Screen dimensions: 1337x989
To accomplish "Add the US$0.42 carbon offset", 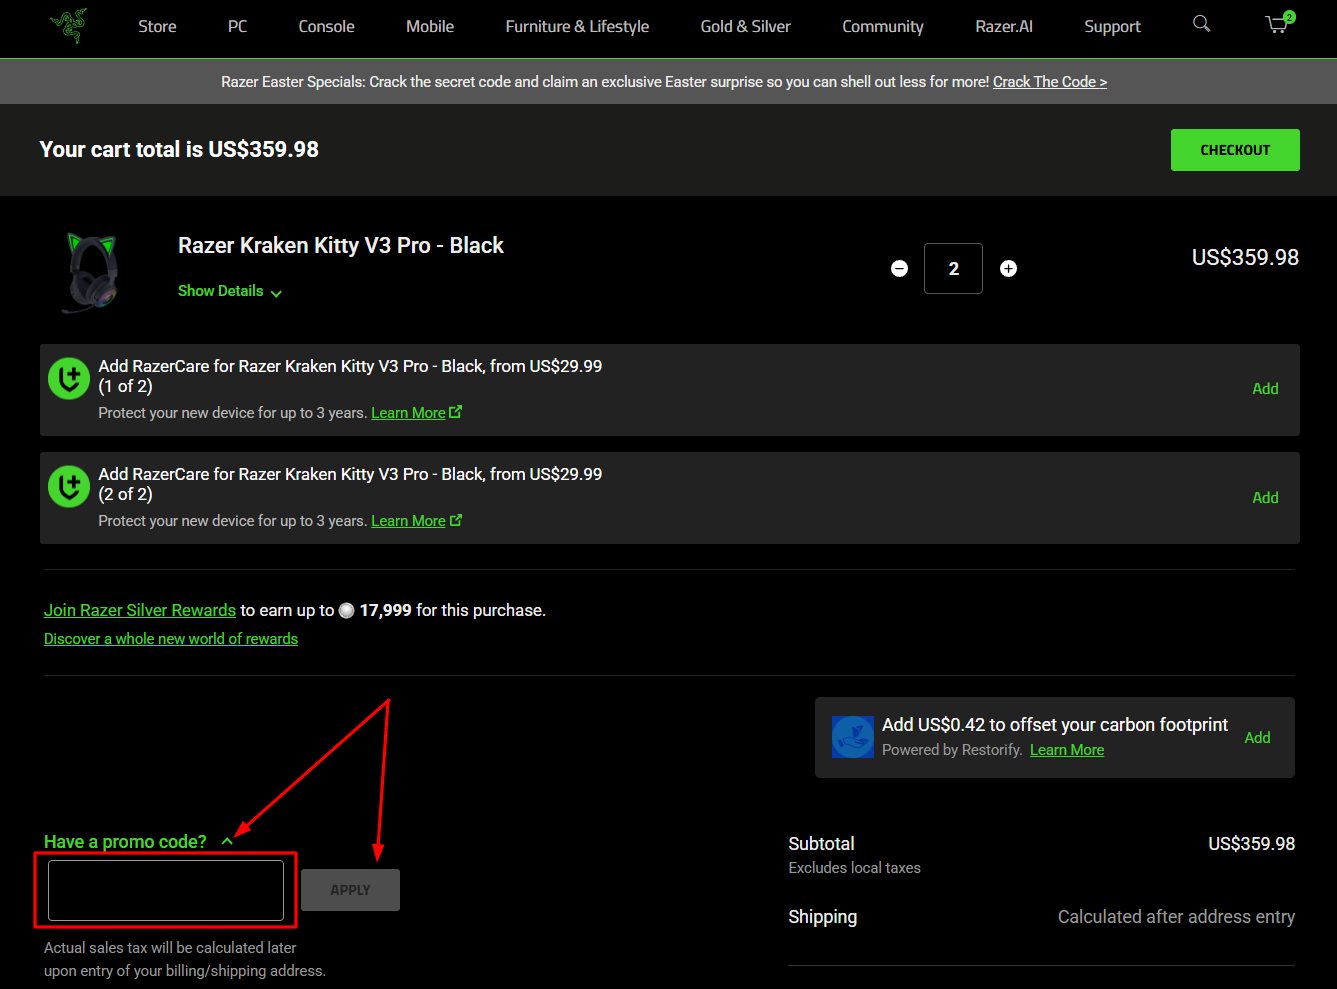I will click(1257, 738).
